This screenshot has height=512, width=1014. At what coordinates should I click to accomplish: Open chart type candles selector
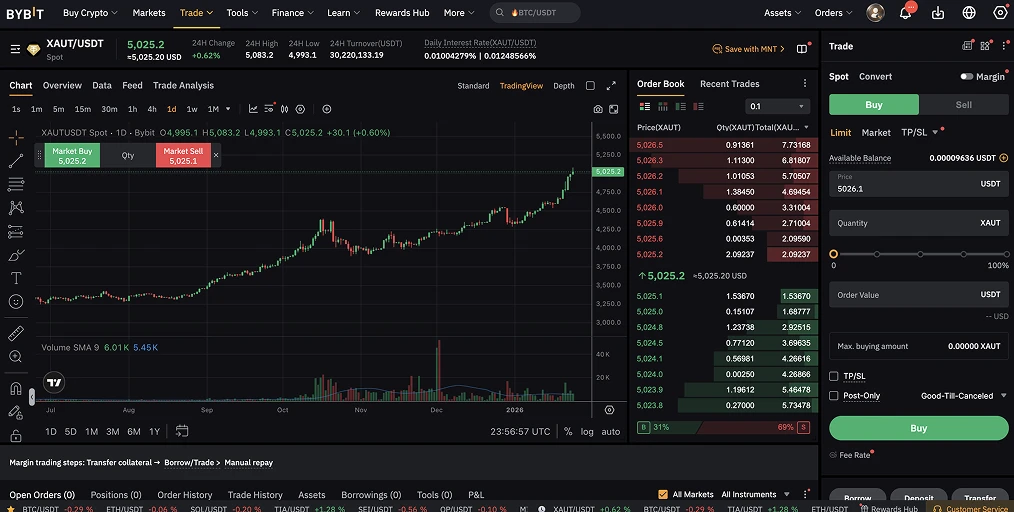[285, 109]
